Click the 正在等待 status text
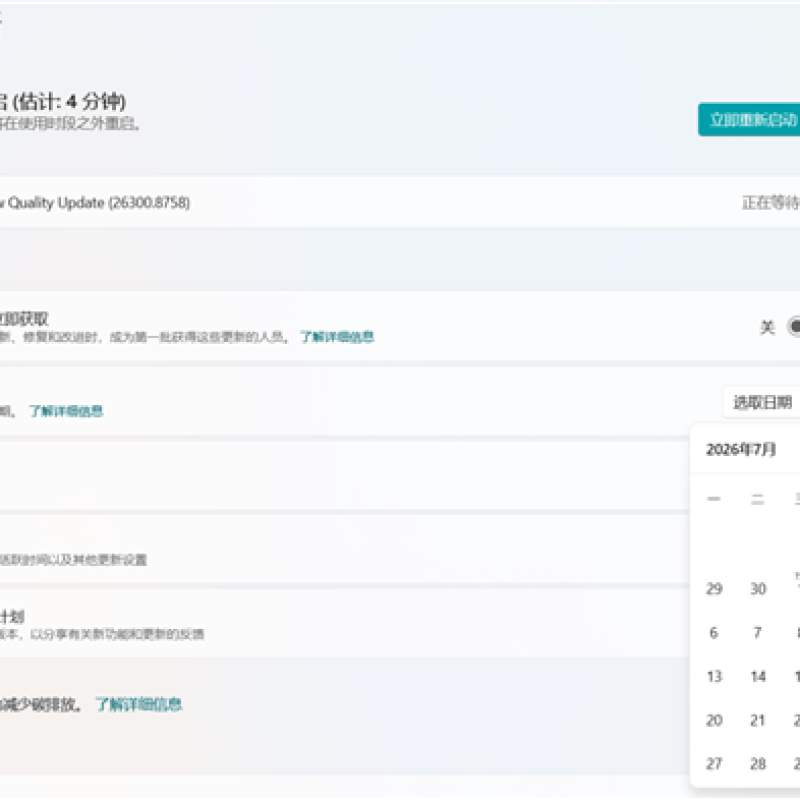This screenshot has width=800, height=800. 771,203
